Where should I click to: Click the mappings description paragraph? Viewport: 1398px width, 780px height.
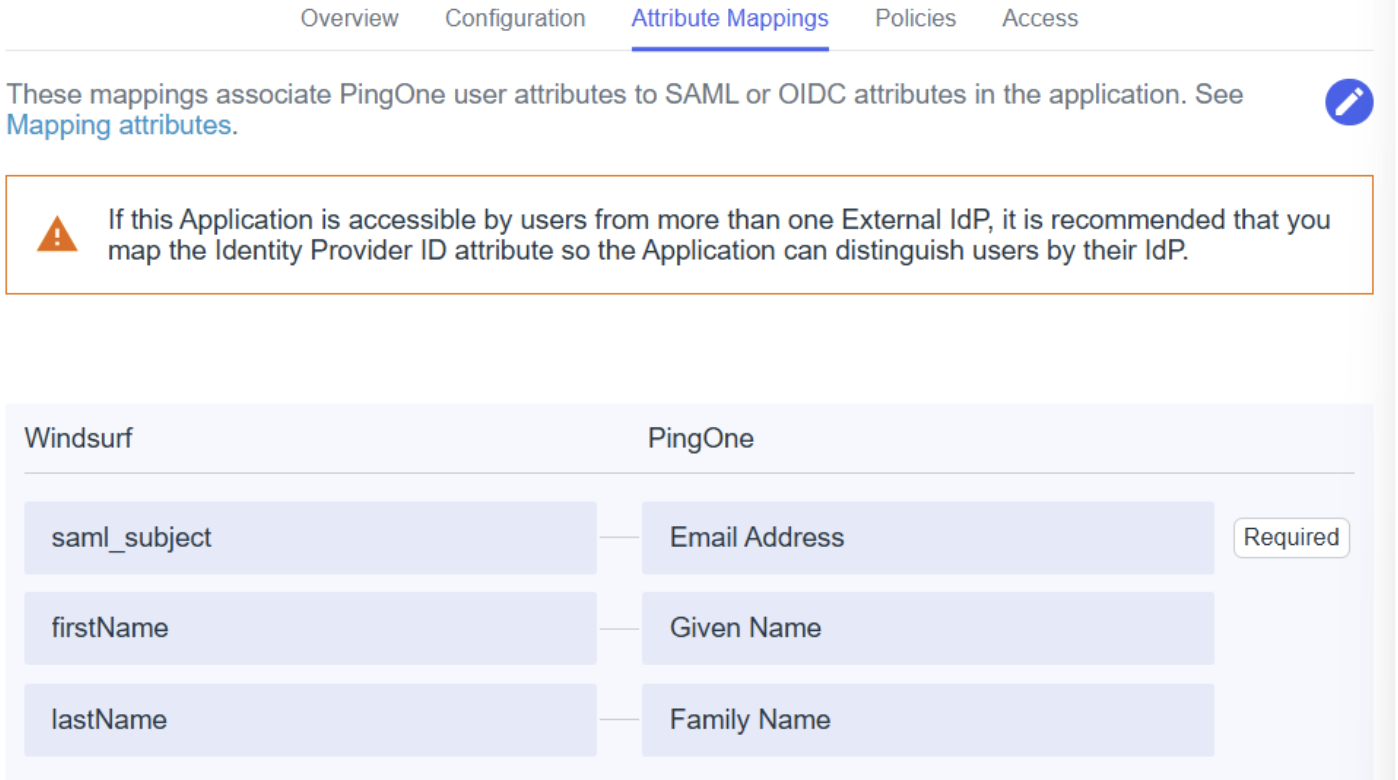(625, 110)
